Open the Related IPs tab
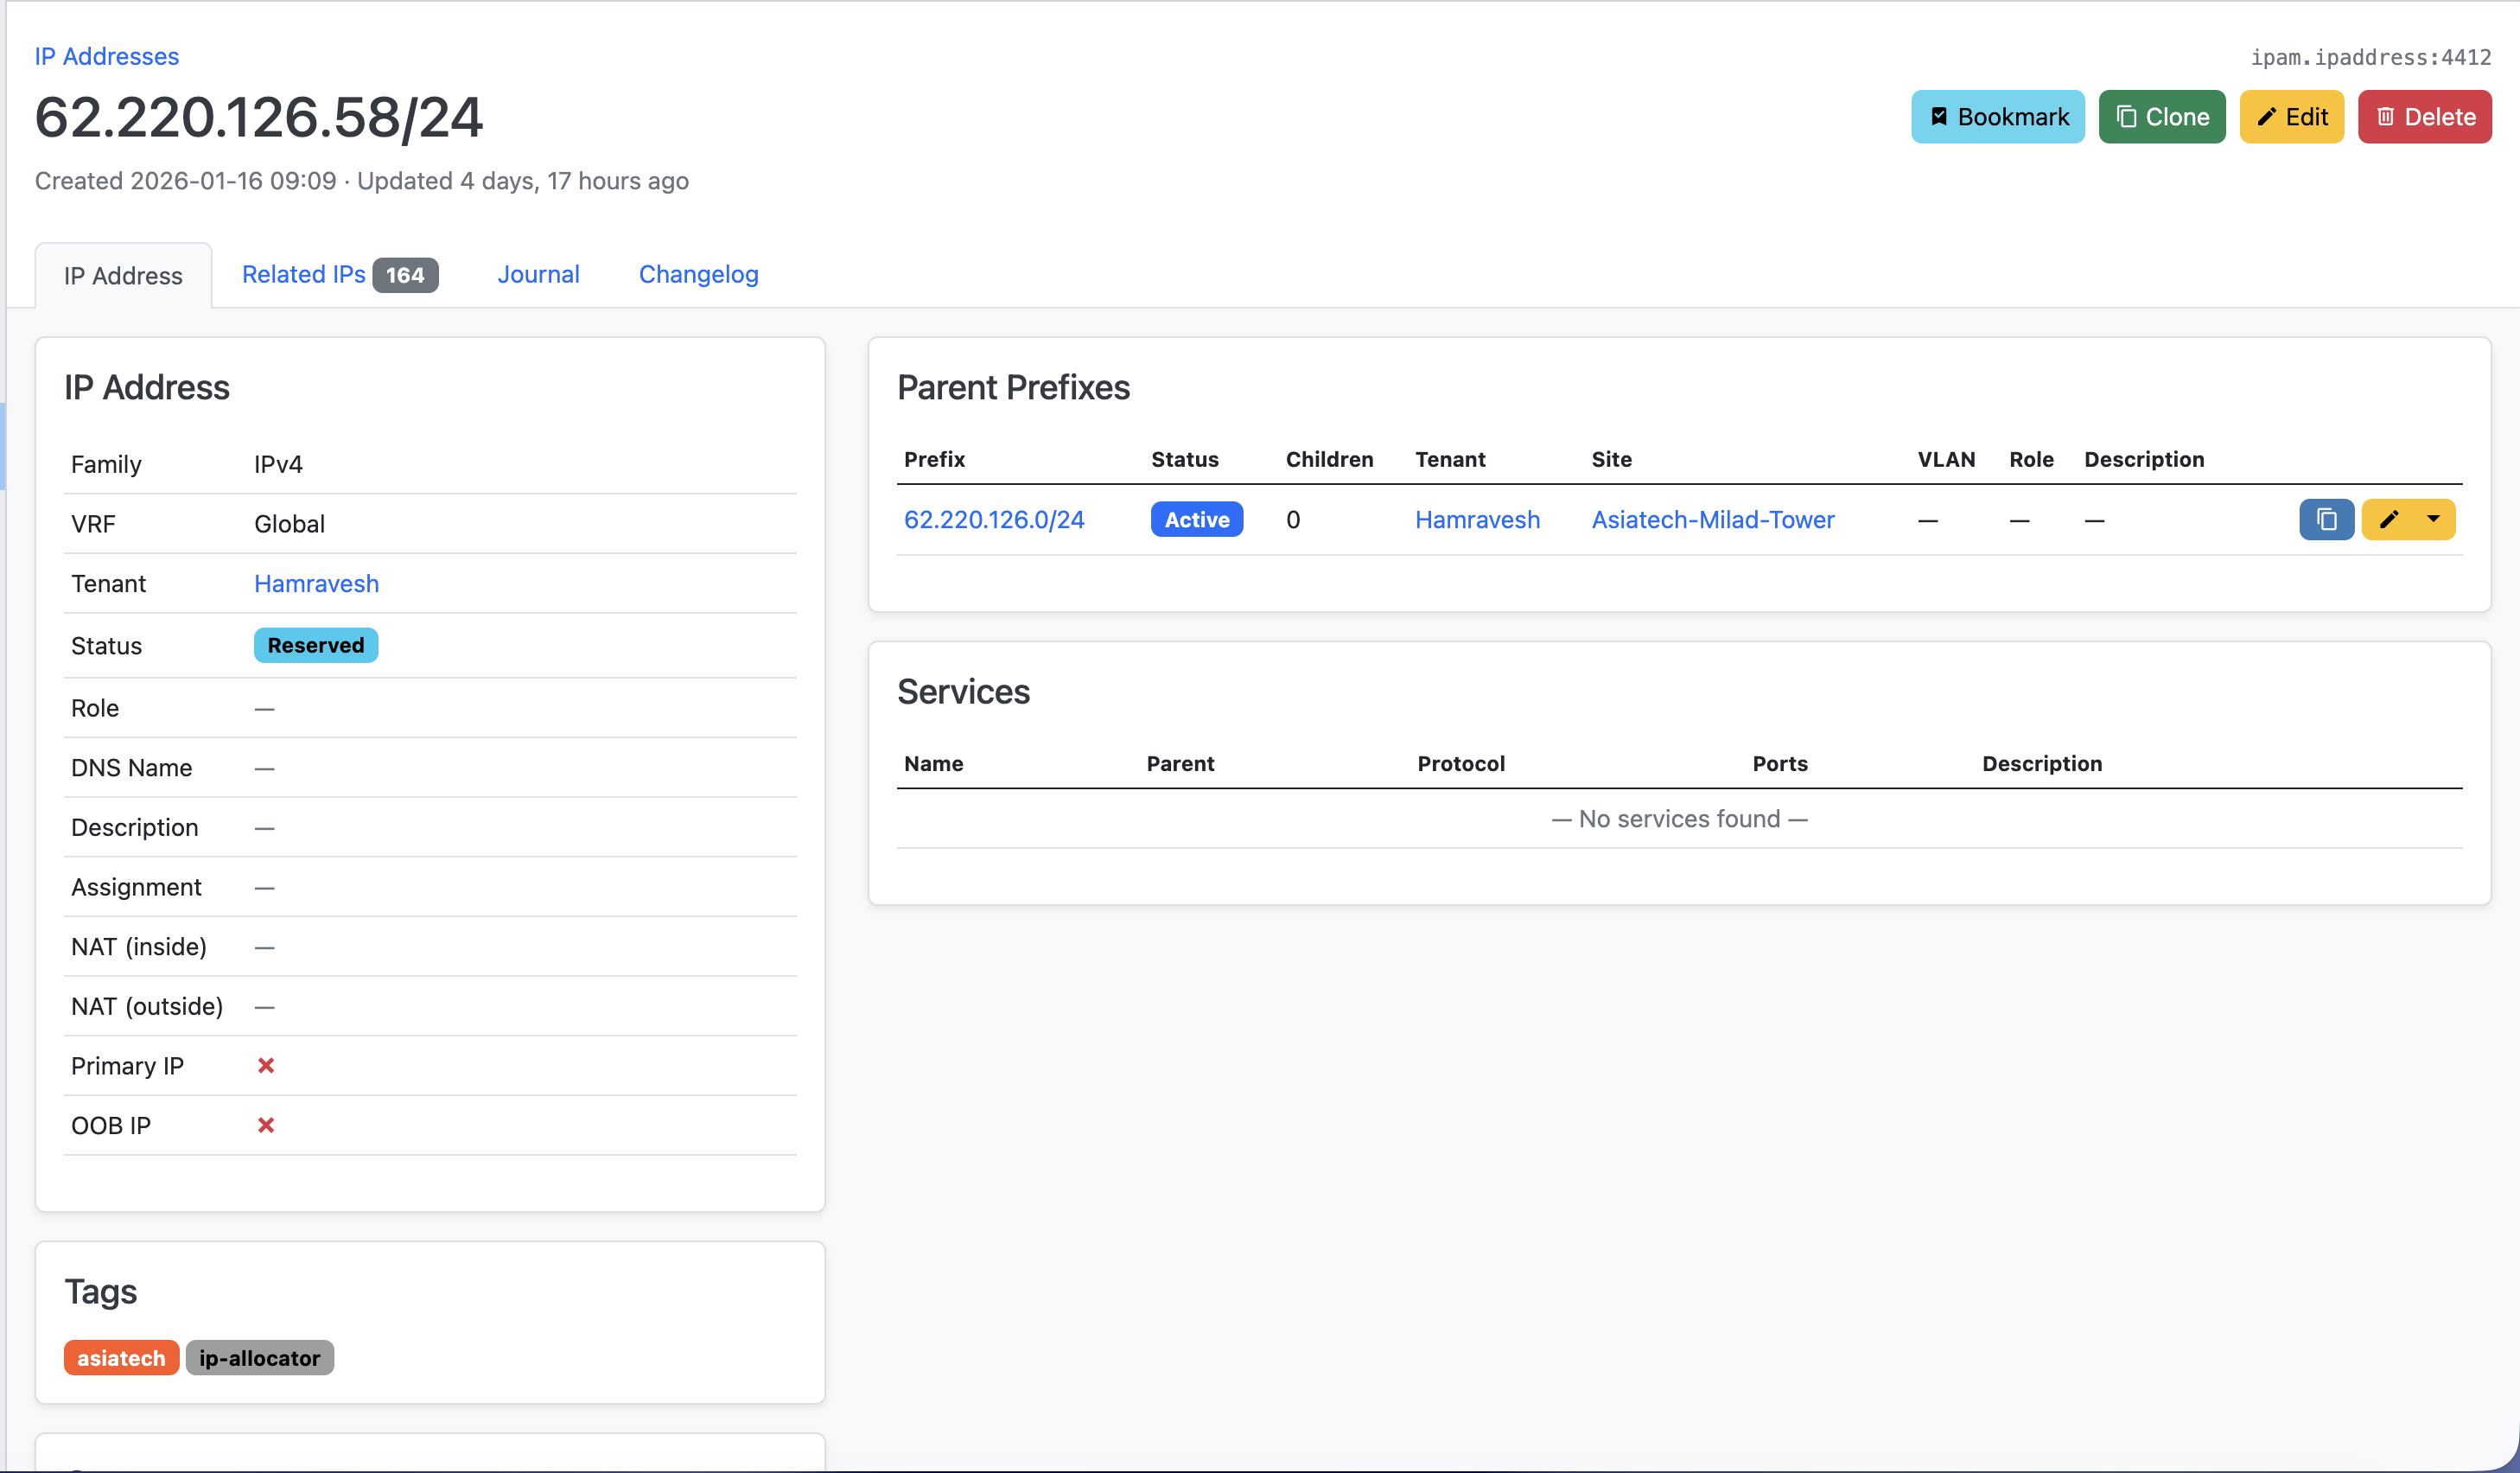The image size is (2520, 1473). (304, 274)
